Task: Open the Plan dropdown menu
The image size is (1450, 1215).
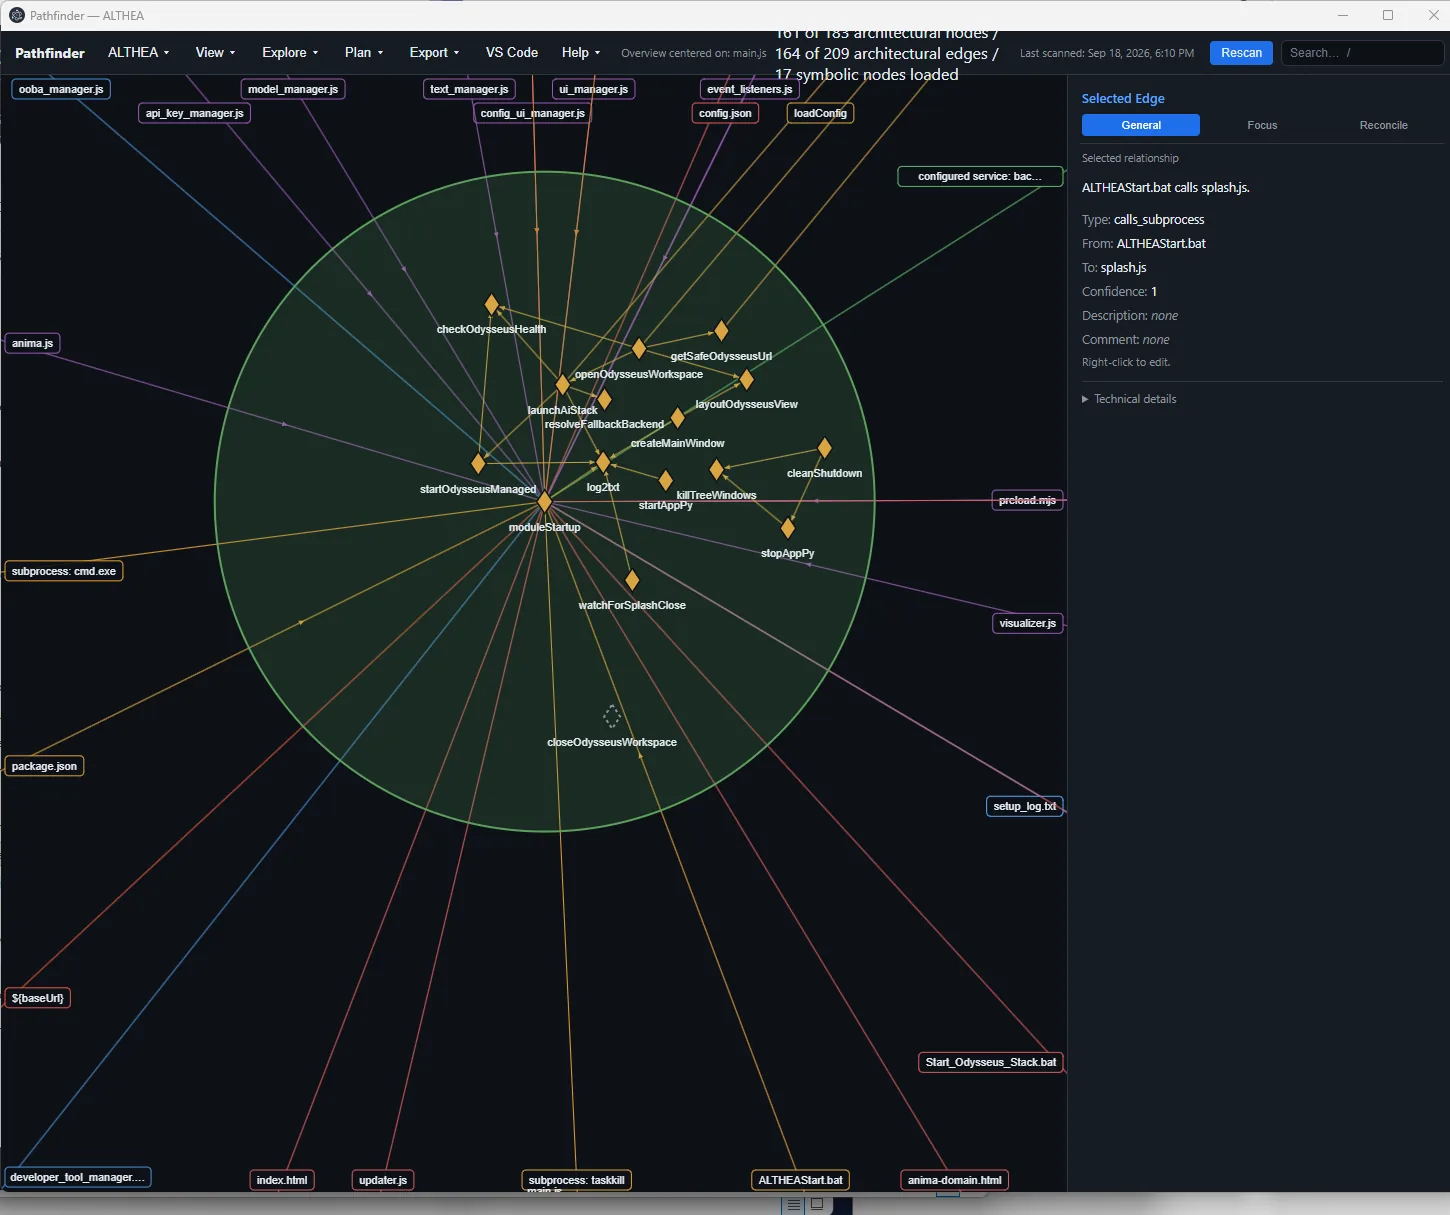Action: pos(364,53)
